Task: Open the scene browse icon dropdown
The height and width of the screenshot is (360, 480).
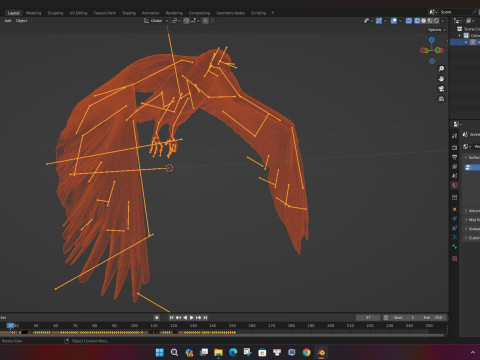Action: pyautogui.click(x=433, y=12)
